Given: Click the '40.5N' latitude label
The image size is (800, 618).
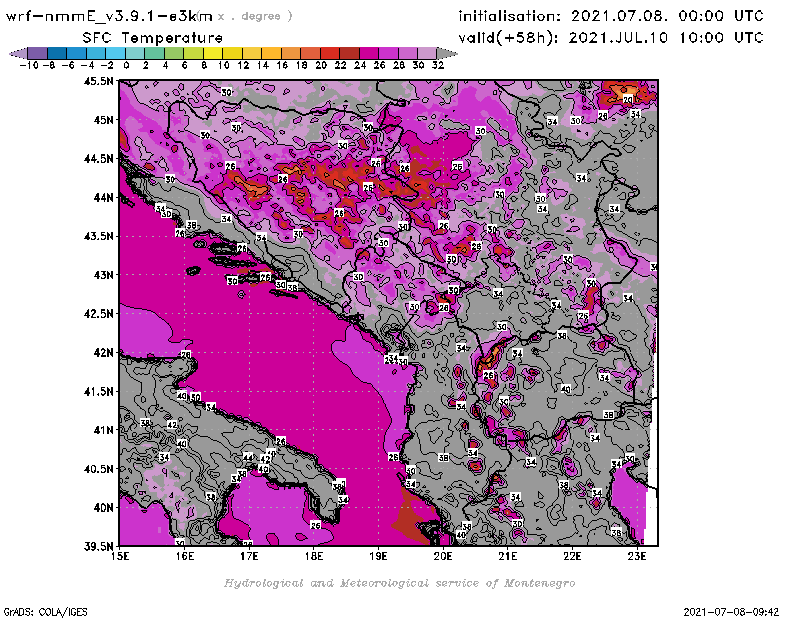Looking at the screenshot, I should [99, 469].
